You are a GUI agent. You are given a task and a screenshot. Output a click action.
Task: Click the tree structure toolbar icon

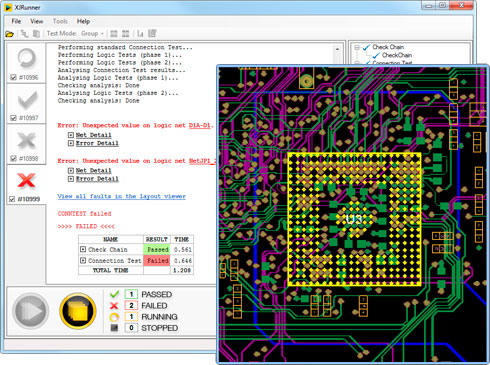coord(24,34)
